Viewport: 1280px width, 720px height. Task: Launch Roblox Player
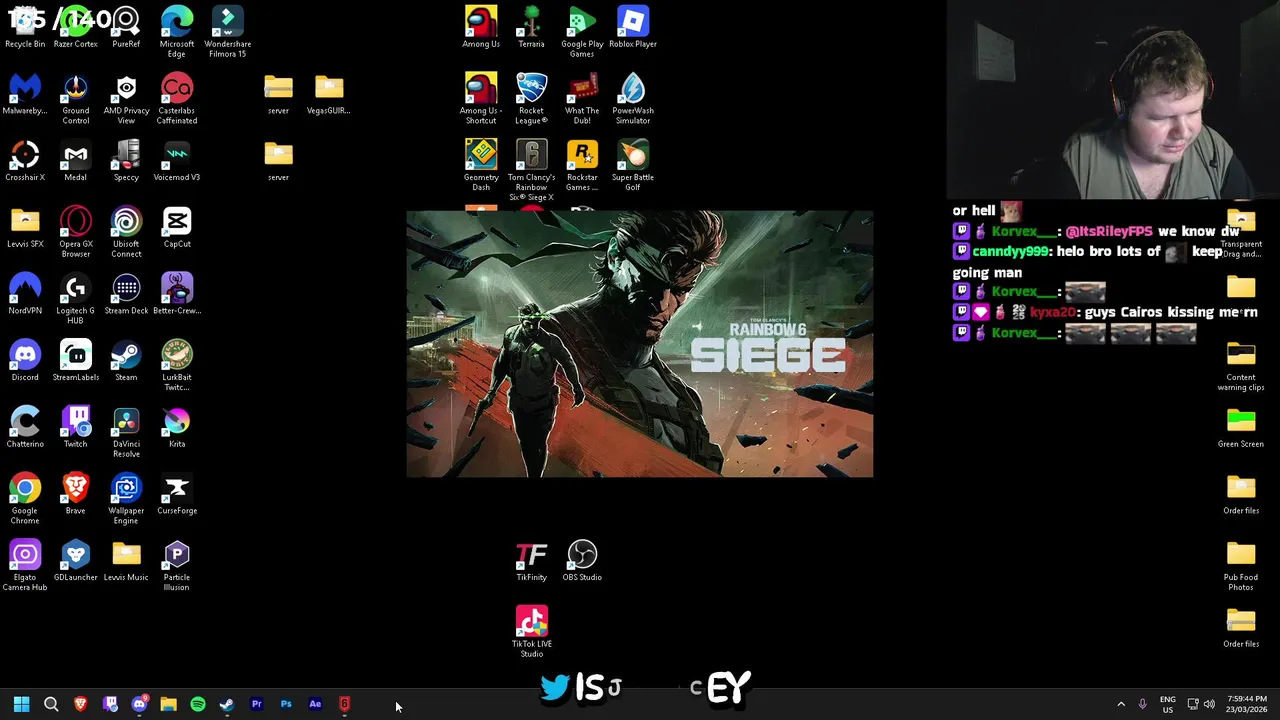(x=633, y=27)
